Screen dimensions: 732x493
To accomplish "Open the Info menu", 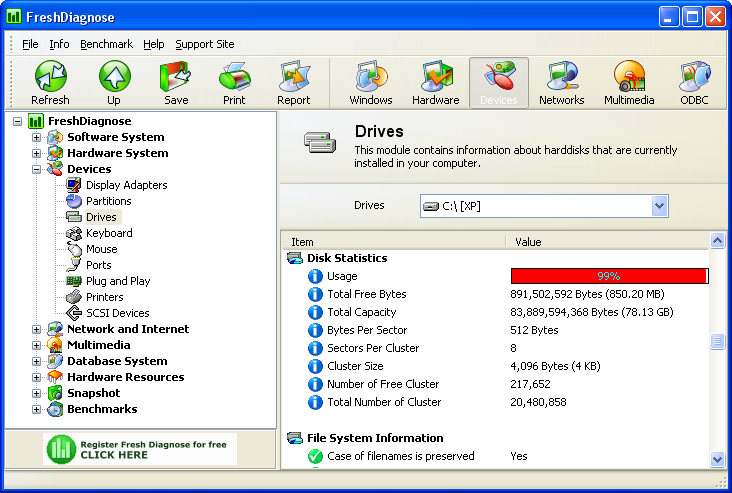I will click(x=59, y=44).
